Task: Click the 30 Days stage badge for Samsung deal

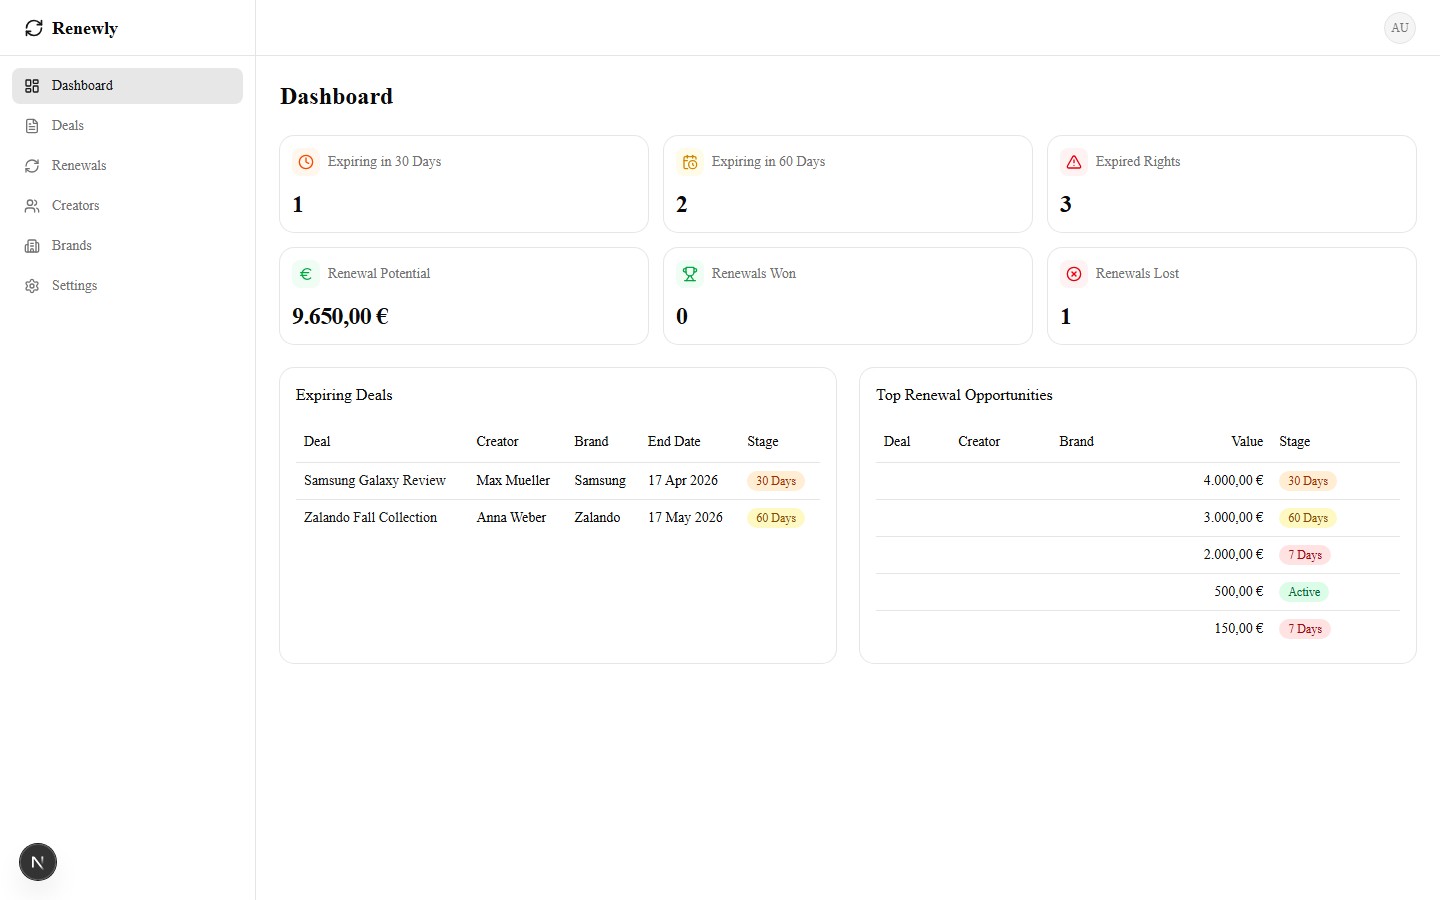Action: pos(776,480)
